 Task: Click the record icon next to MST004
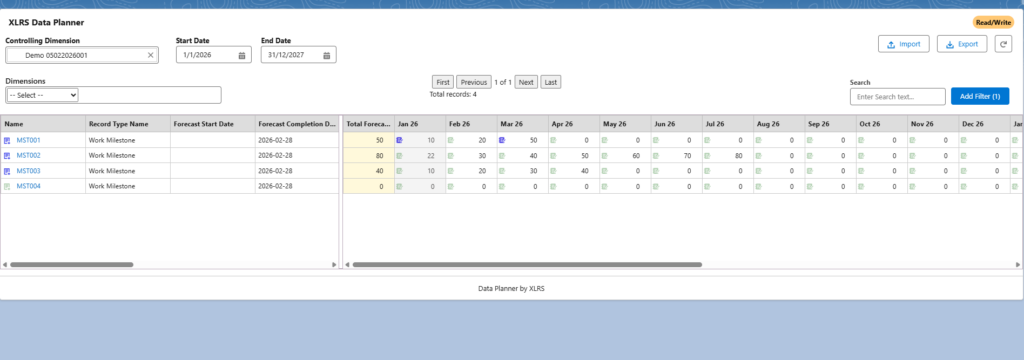(x=7, y=186)
